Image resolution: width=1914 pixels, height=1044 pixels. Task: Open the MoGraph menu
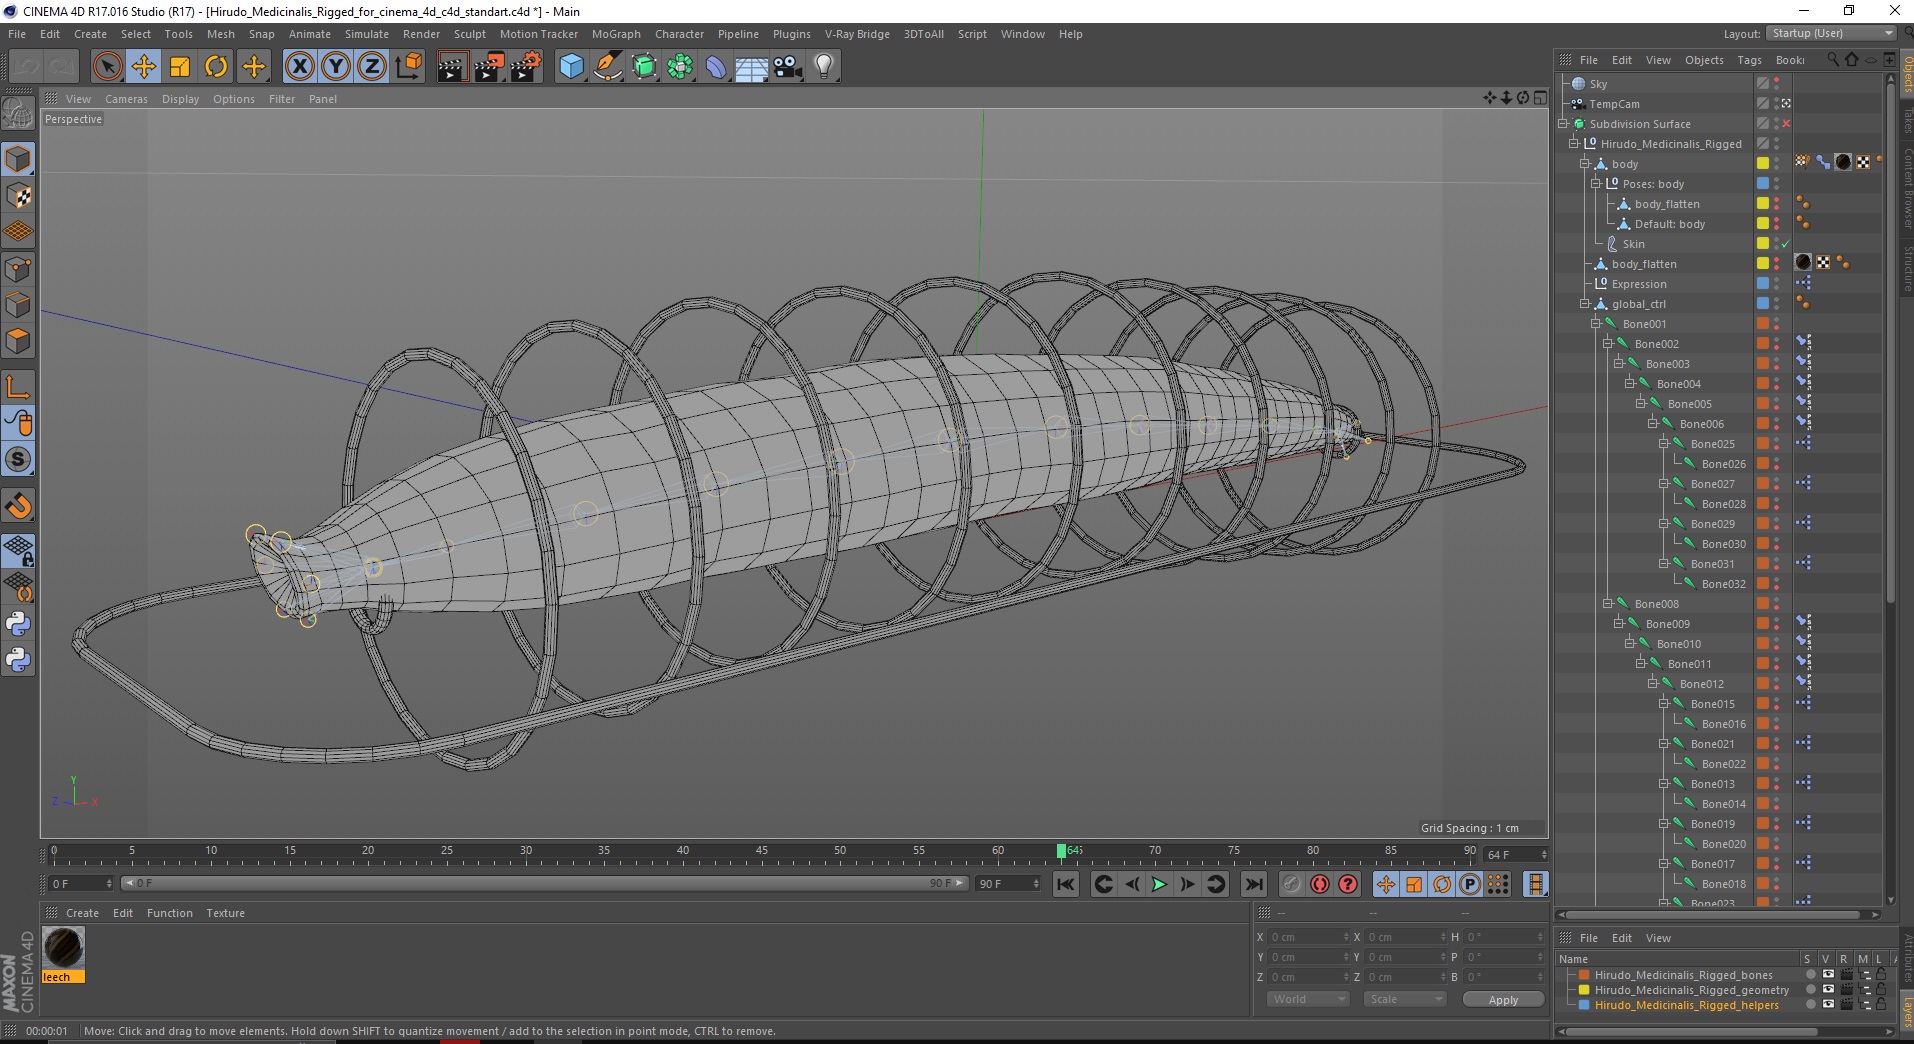coord(616,34)
